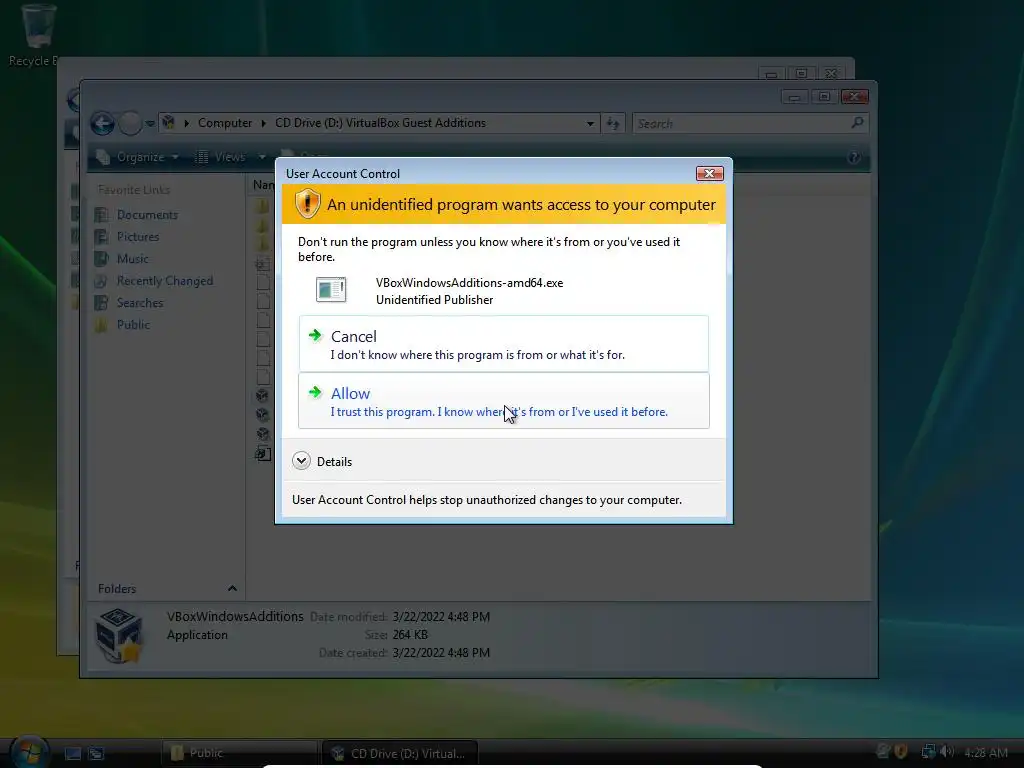Viewport: 1024px width, 768px height.
Task: Click the Documents folder icon
Action: tap(101, 215)
